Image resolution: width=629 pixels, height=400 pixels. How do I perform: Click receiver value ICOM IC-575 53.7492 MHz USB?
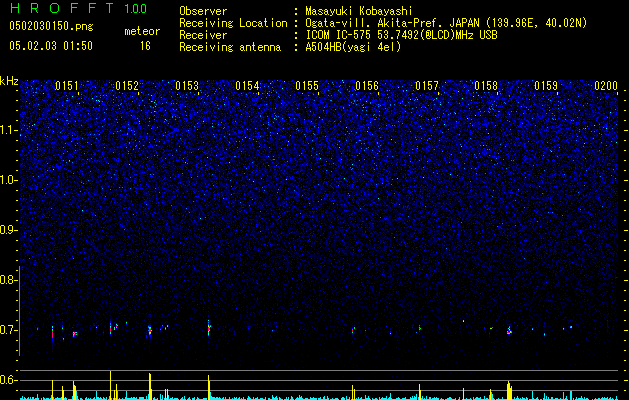tap(401, 35)
